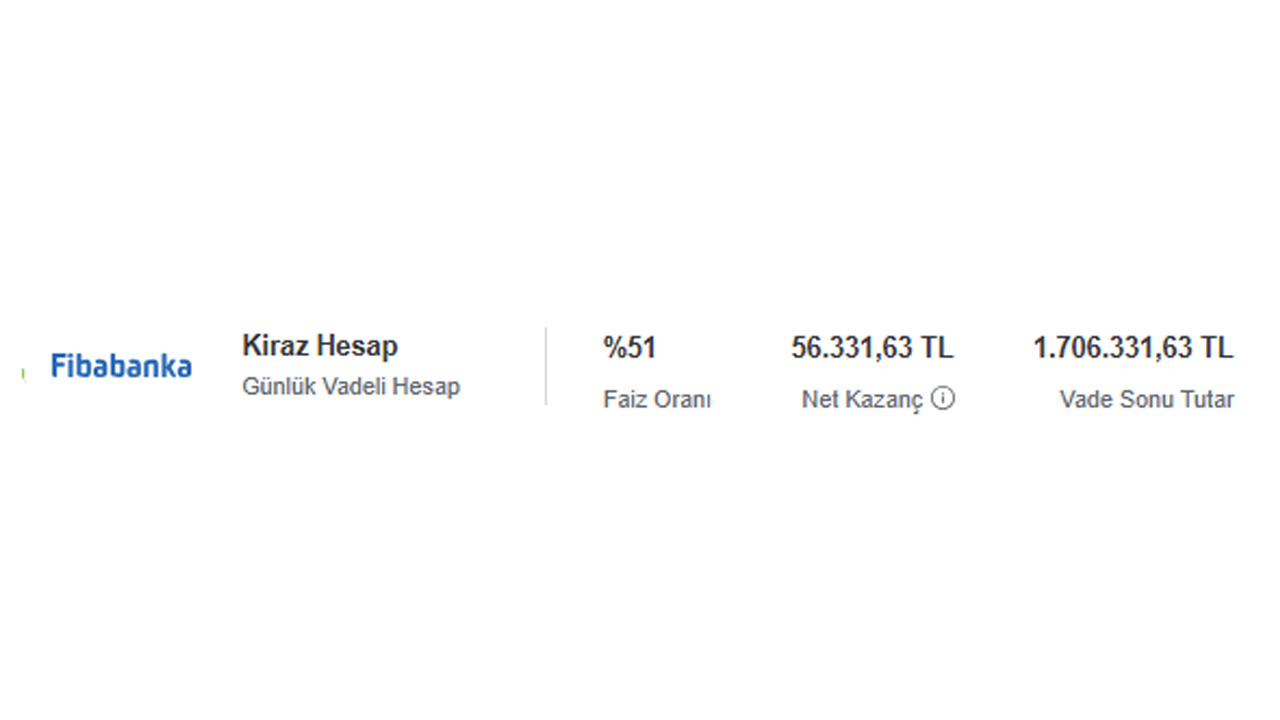The width and height of the screenshot is (1280, 720).
Task: Click the TL unit after 56.331,63
Action: [937, 348]
